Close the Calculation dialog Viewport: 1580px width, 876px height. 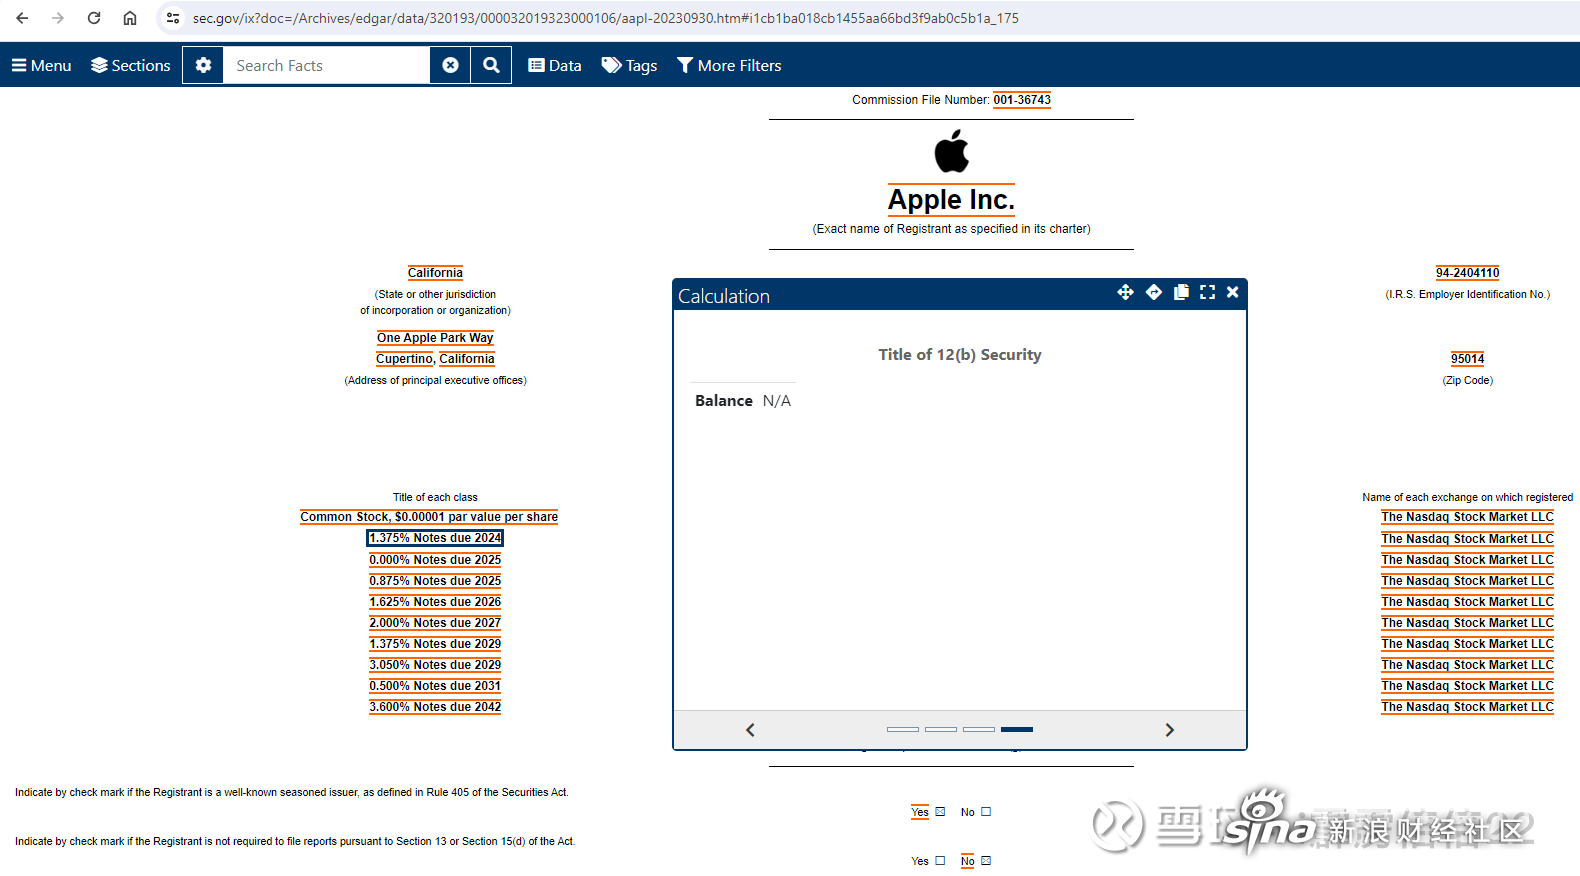pyautogui.click(x=1233, y=292)
